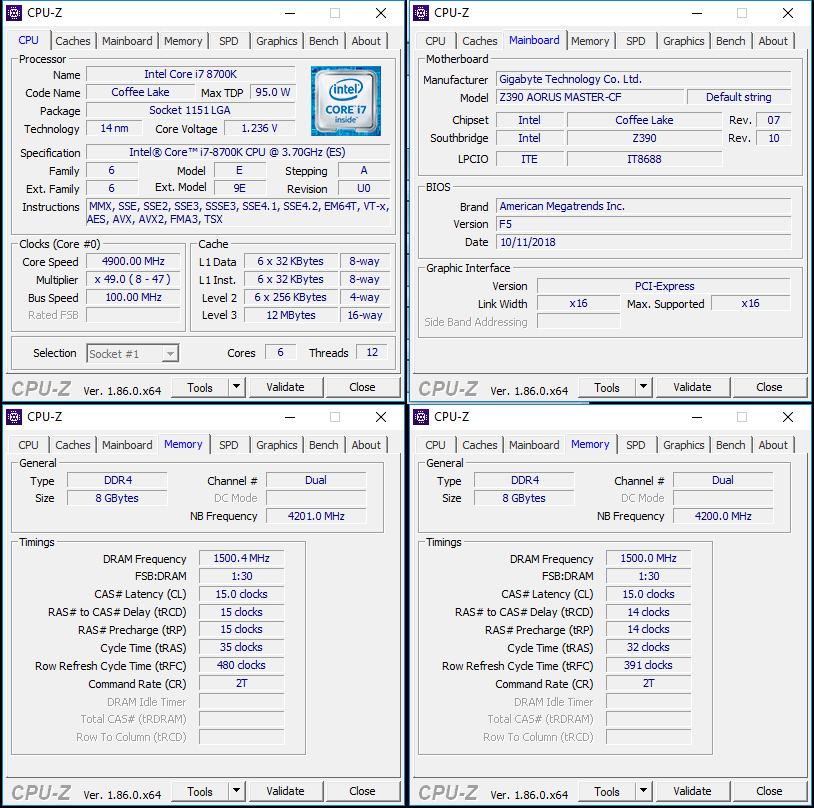The height and width of the screenshot is (808, 814).
Task: Click Validate button in bottom-left Memory window
Action: pos(286,791)
